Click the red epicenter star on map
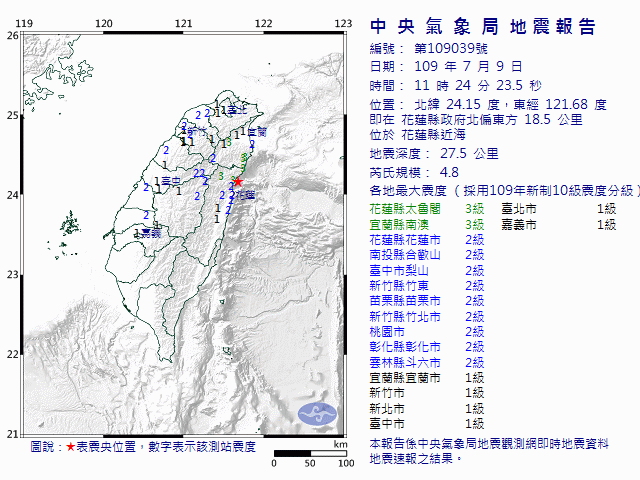 (x=238, y=182)
